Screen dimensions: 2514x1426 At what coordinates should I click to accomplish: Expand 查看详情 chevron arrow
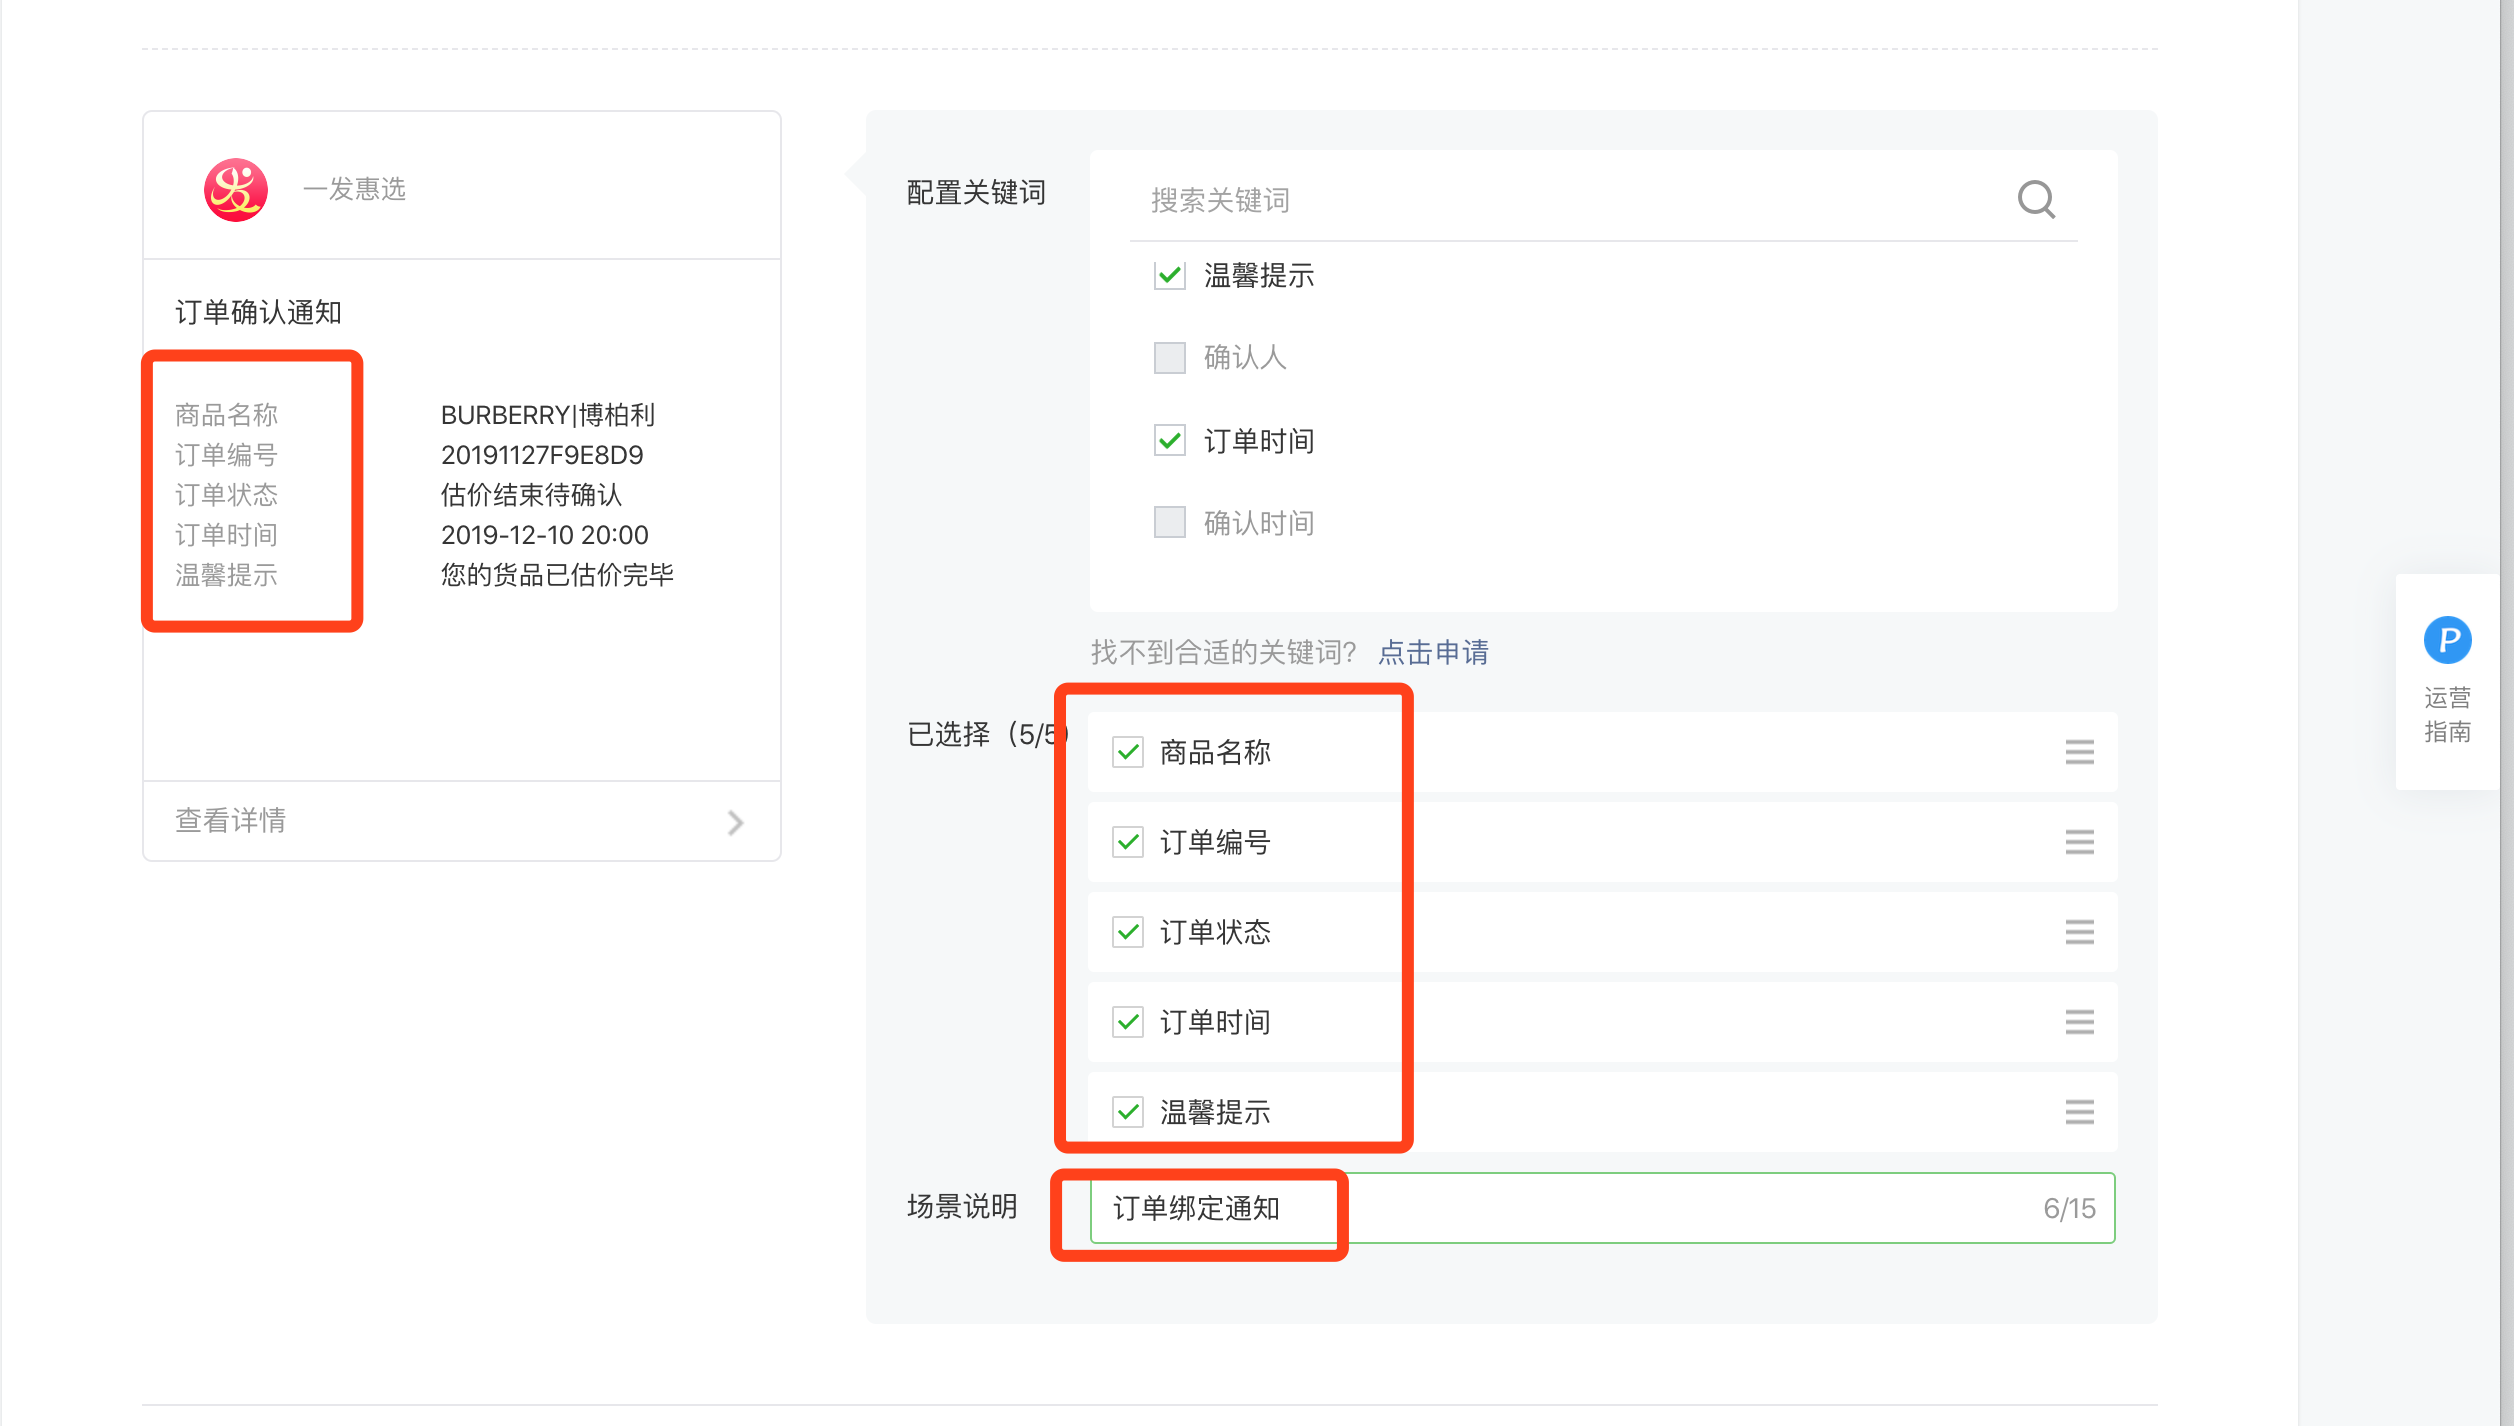click(x=736, y=822)
